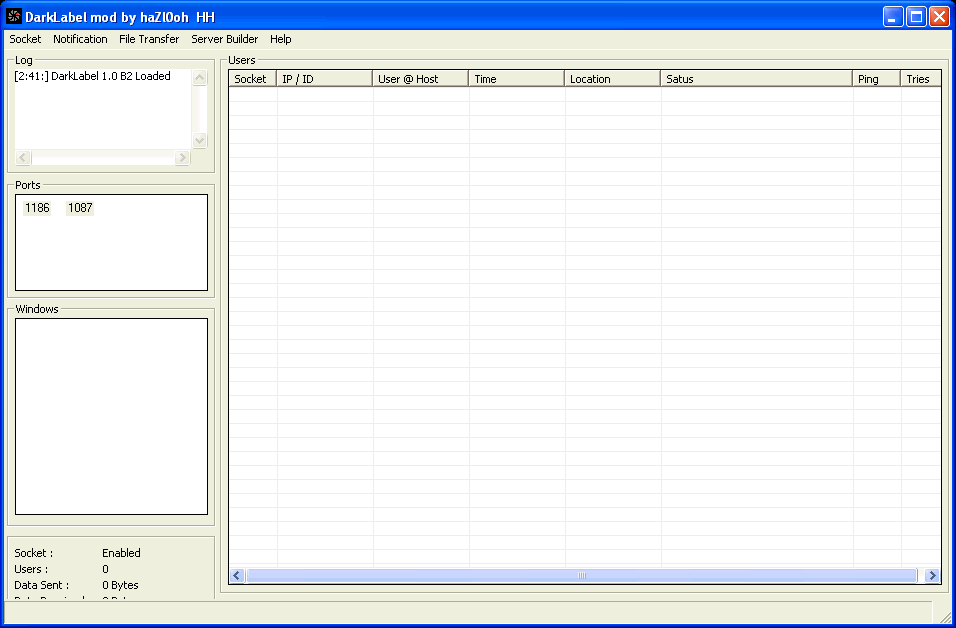This screenshot has height=628, width=956.
Task: Open the Socket menu
Action: (24, 39)
